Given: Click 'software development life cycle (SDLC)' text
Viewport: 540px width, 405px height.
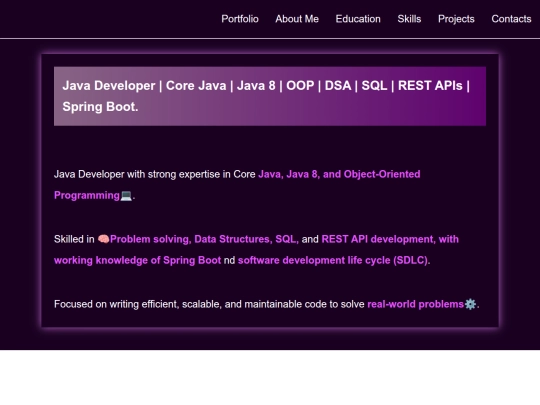Looking at the screenshot, I should click(333, 260).
